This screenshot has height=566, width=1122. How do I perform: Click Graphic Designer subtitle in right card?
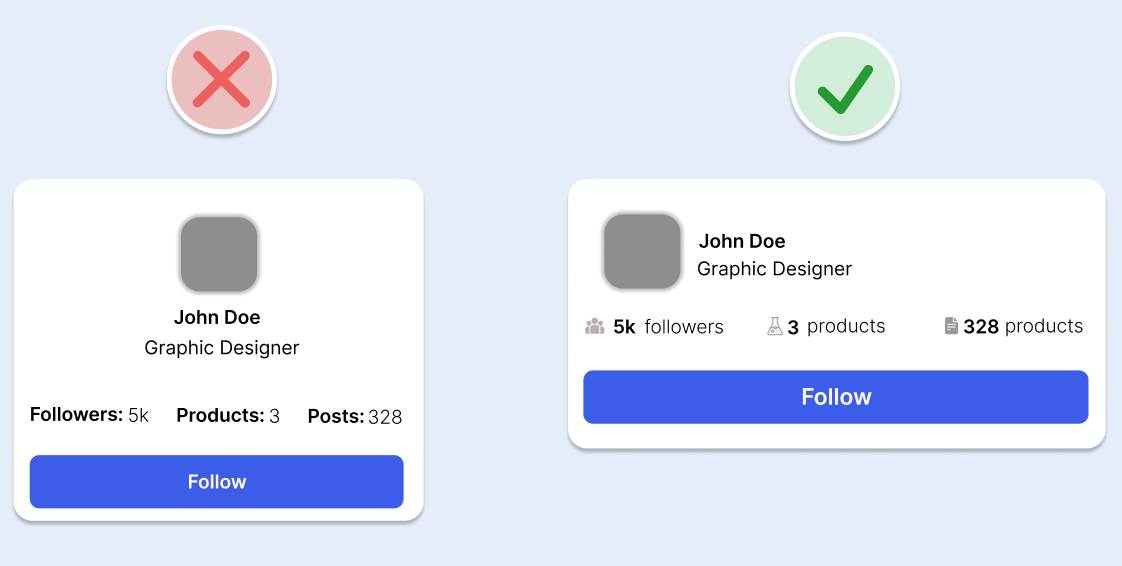[x=774, y=269]
